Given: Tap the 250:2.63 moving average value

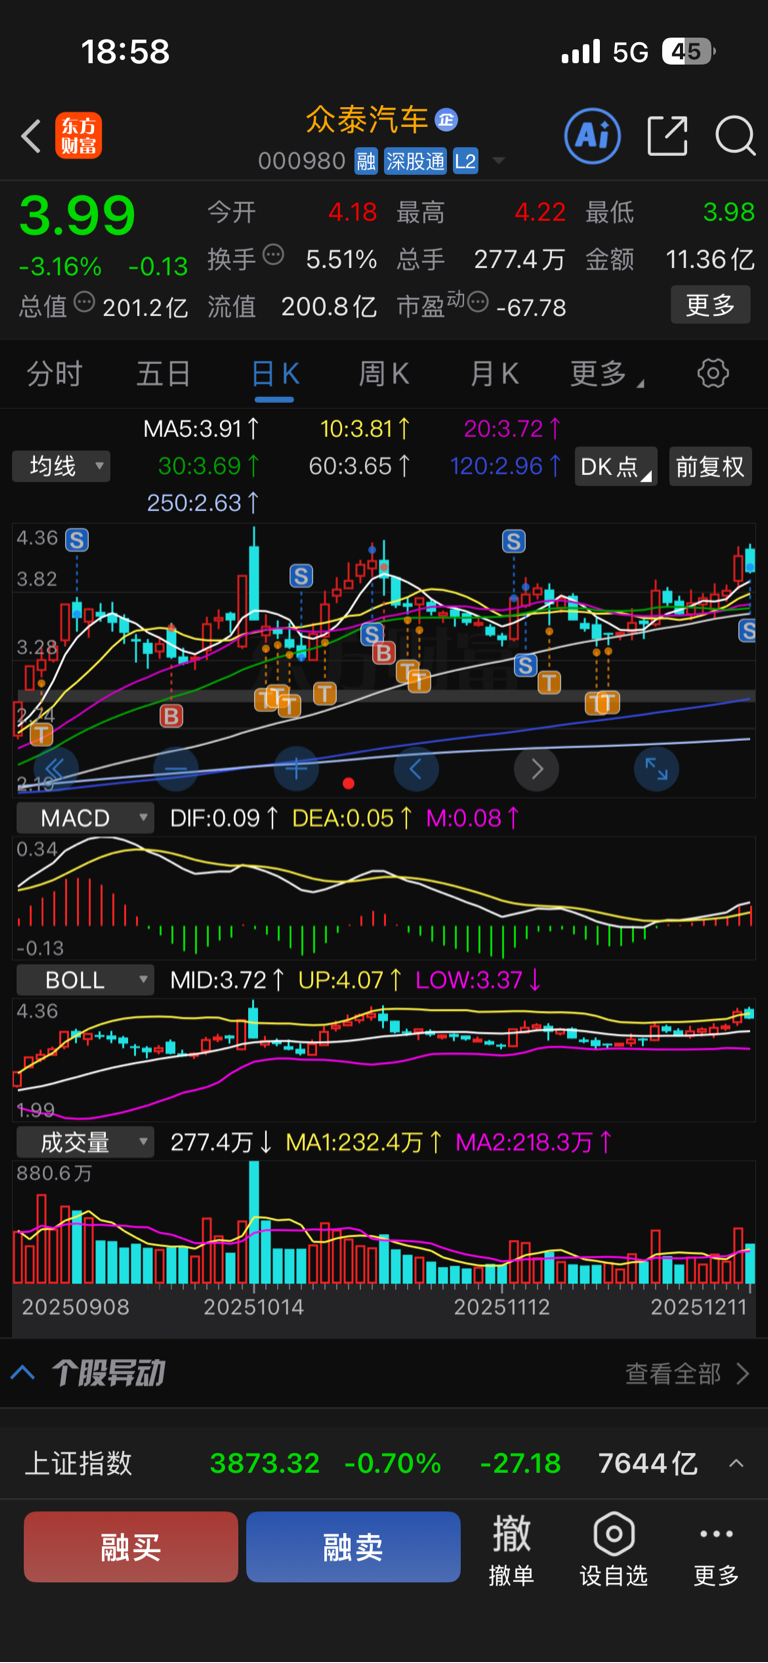Looking at the screenshot, I should 203,503.
